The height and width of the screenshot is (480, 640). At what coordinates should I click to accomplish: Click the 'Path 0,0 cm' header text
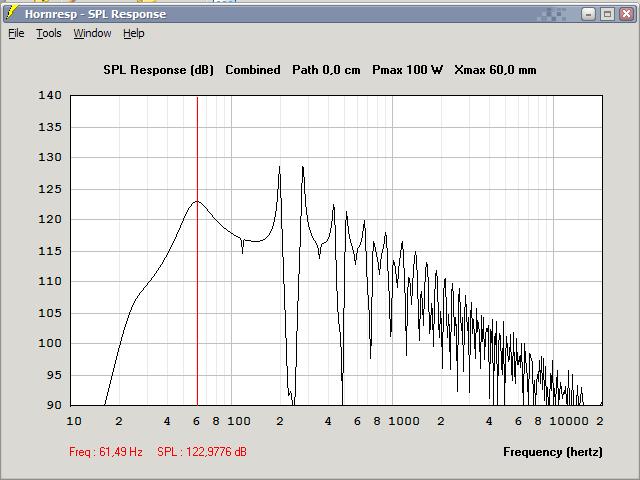pyautogui.click(x=326, y=70)
